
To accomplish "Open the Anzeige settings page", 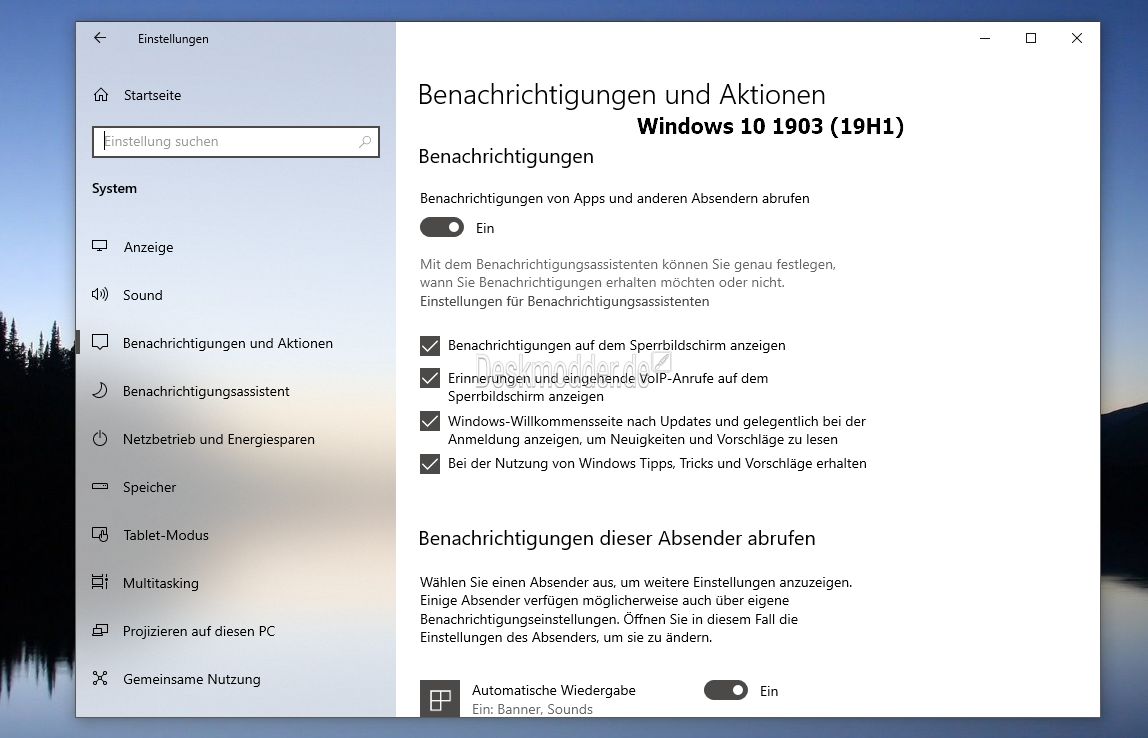I will [x=236, y=247].
